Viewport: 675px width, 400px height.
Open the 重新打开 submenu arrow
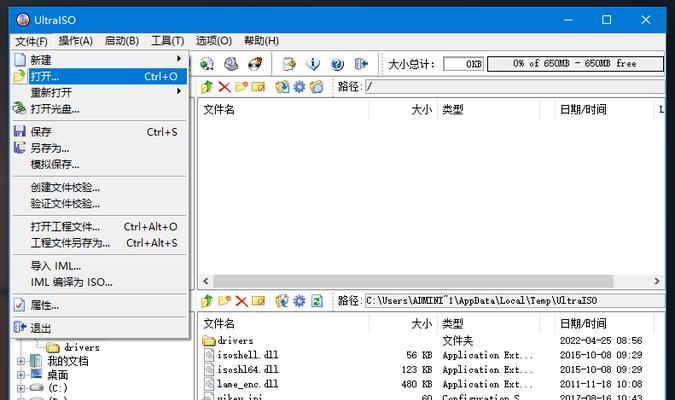(178, 92)
